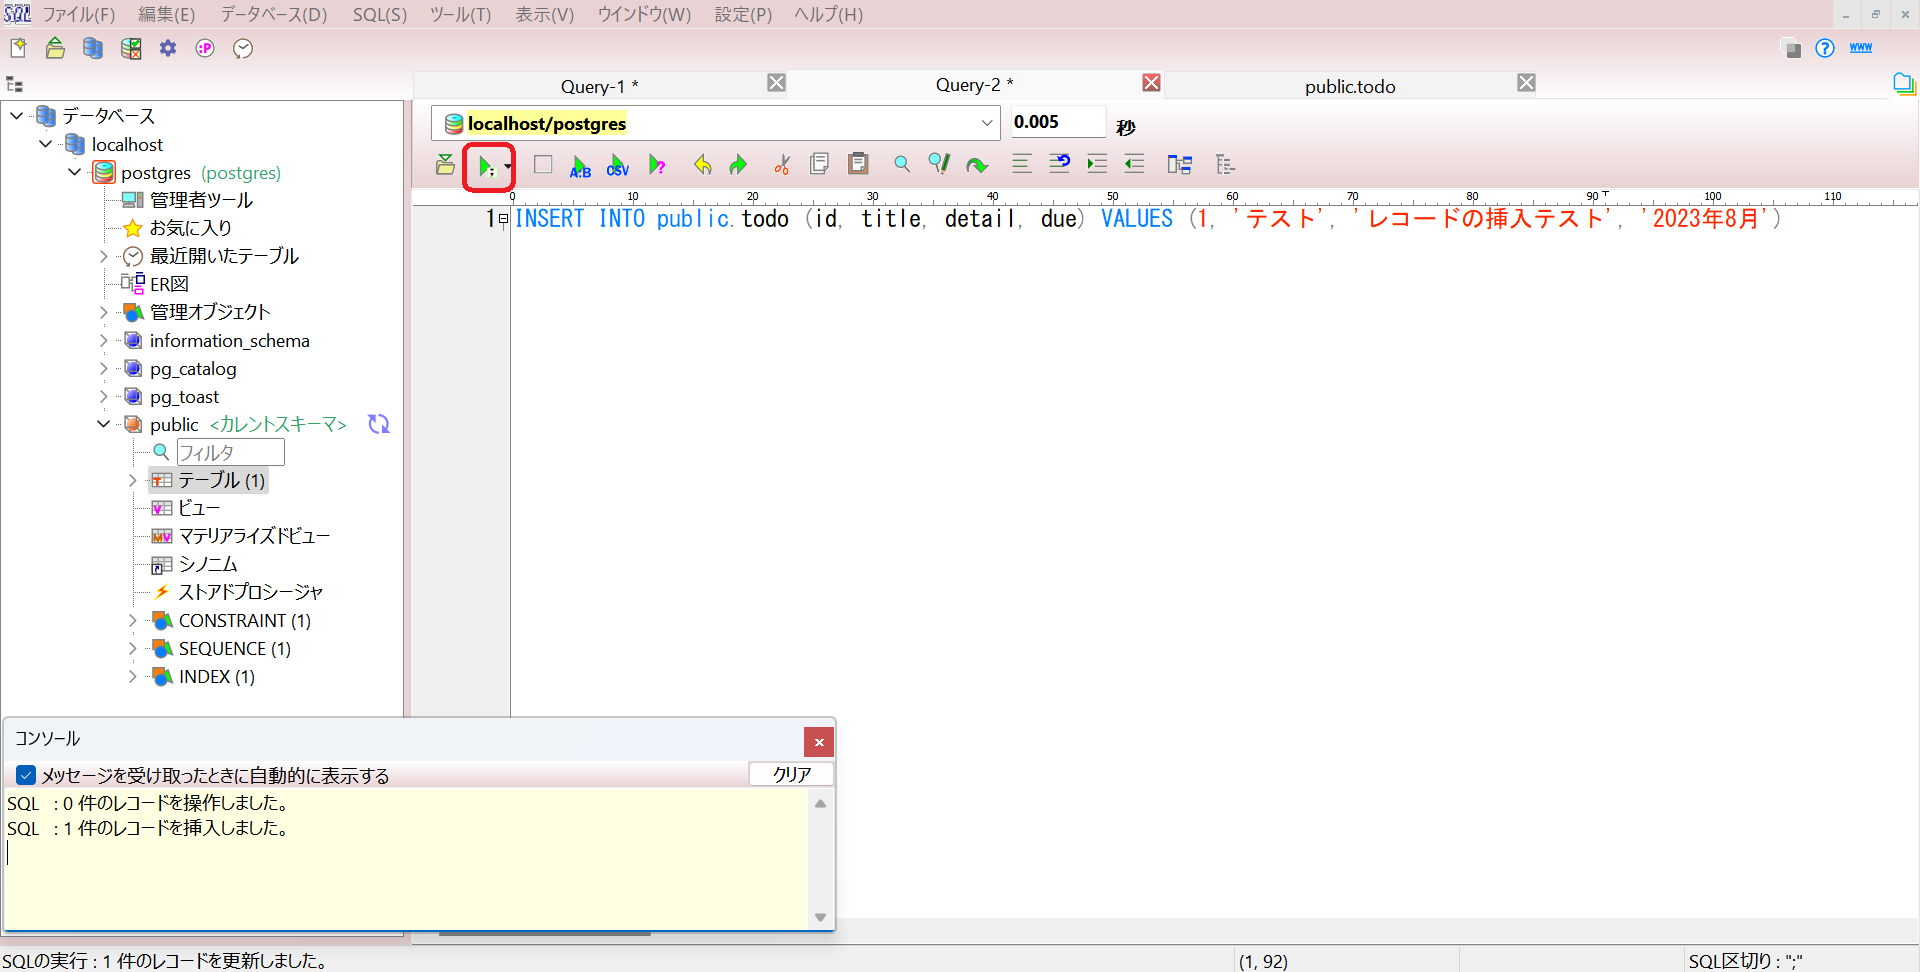
Task: Click the クリア button in the console
Action: point(791,773)
